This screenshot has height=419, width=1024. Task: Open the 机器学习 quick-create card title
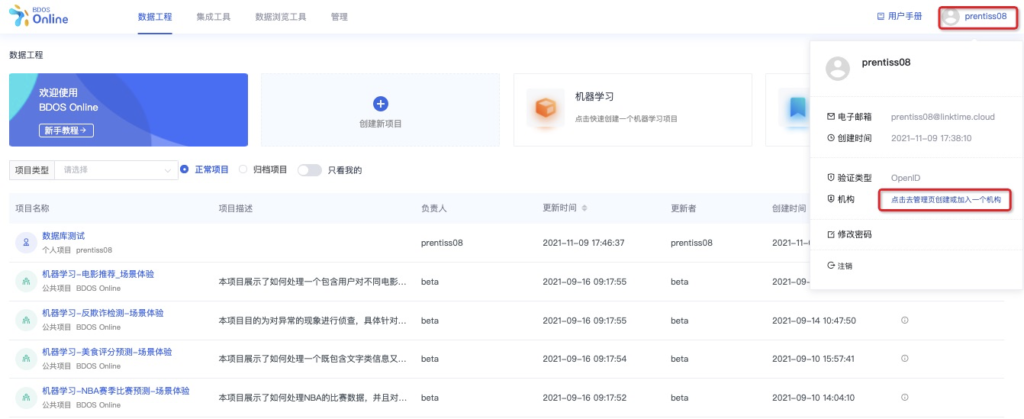(x=594, y=97)
